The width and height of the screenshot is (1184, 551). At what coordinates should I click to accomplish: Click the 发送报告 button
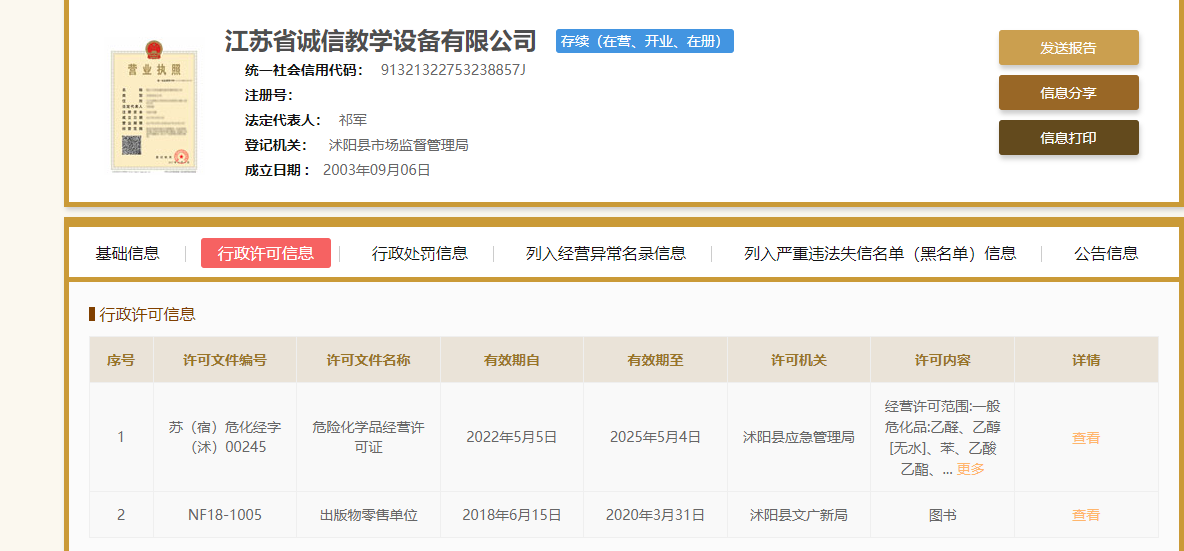pos(1068,48)
